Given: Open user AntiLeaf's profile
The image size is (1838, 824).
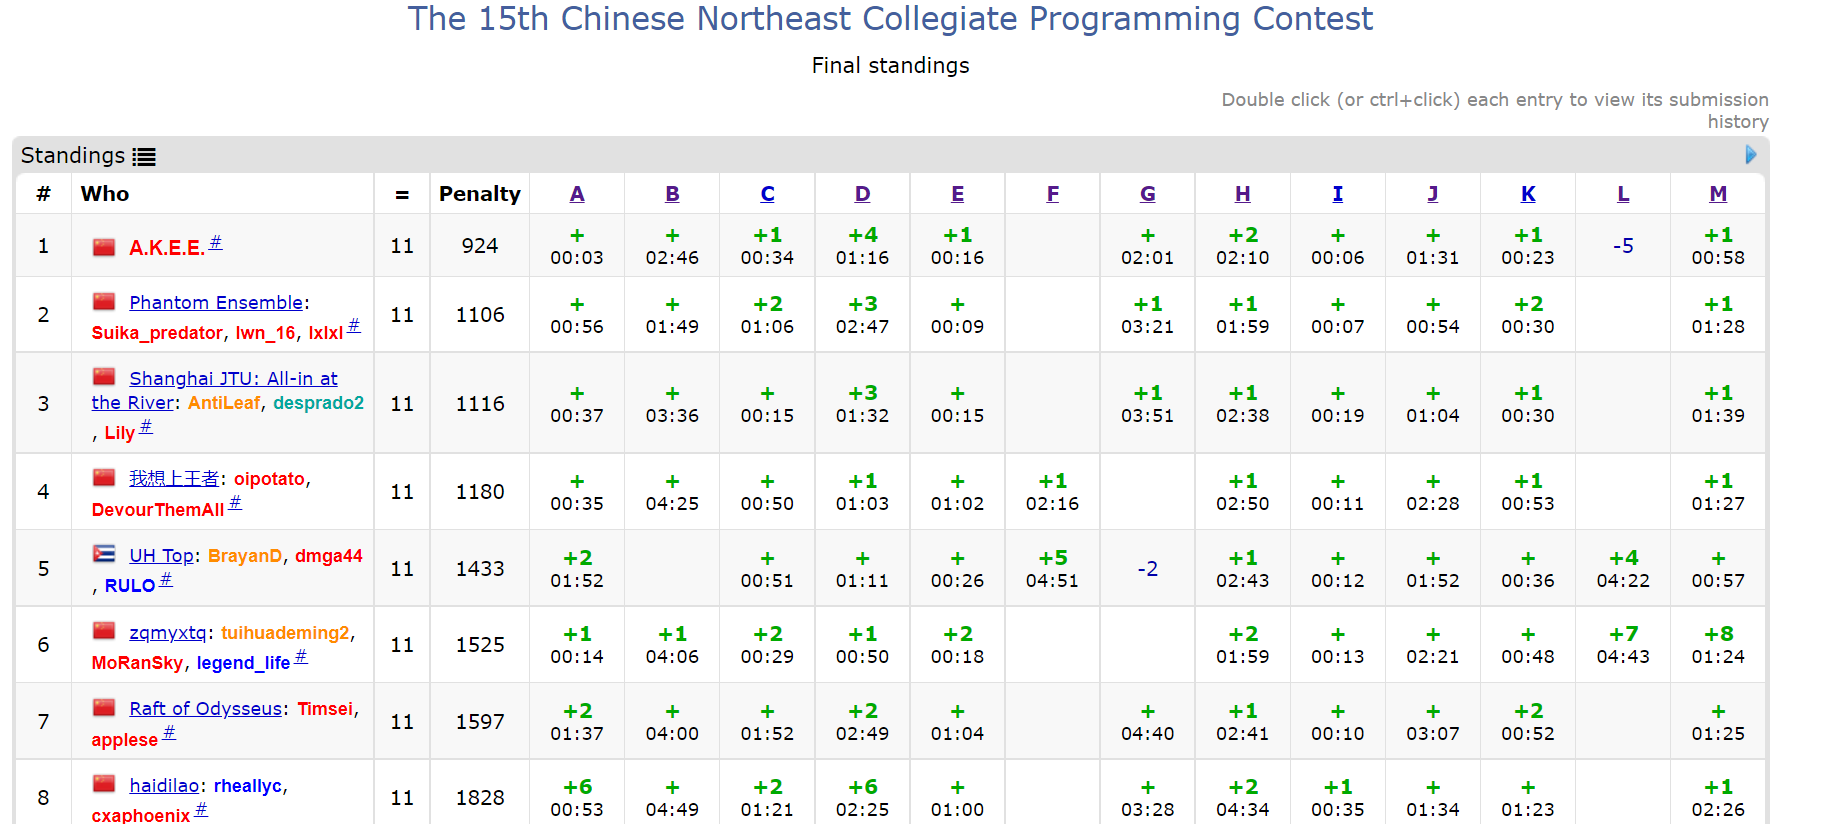Looking at the screenshot, I should click(224, 403).
